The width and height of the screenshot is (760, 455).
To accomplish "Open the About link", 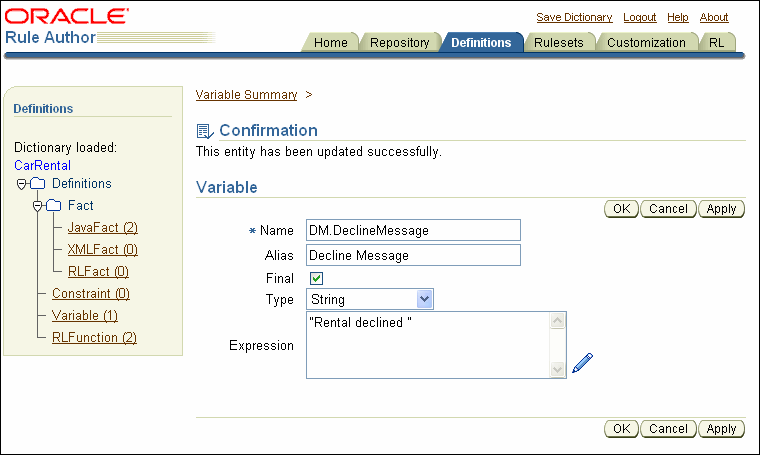I will 714,17.
